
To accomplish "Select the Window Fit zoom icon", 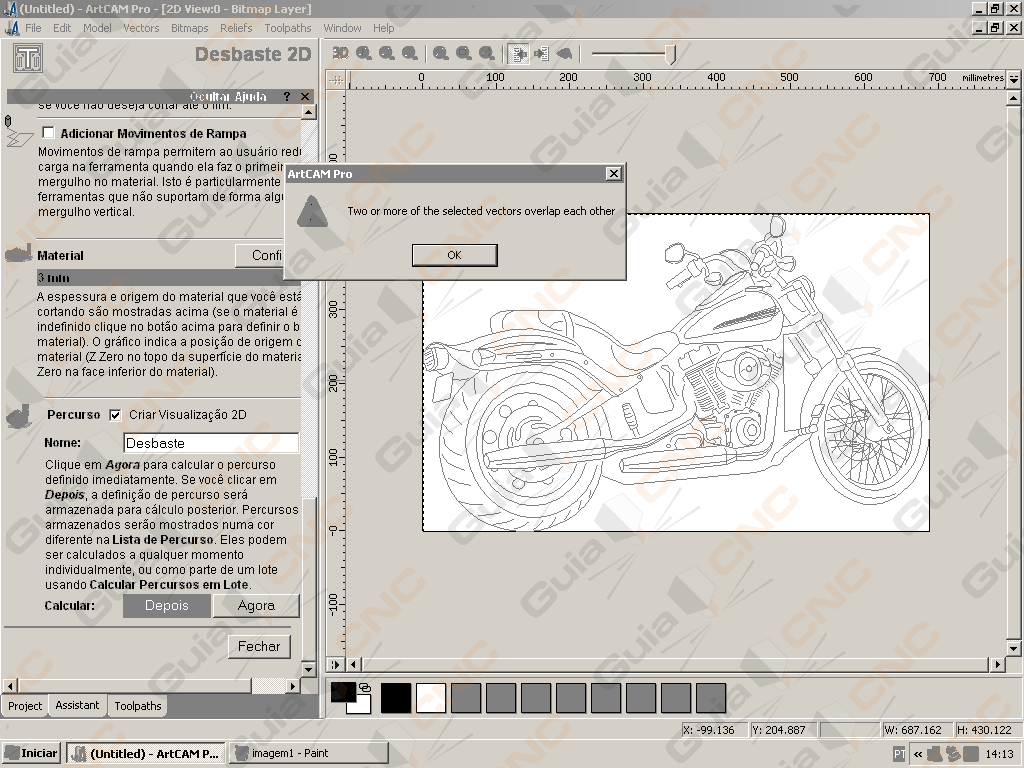I will [464, 54].
